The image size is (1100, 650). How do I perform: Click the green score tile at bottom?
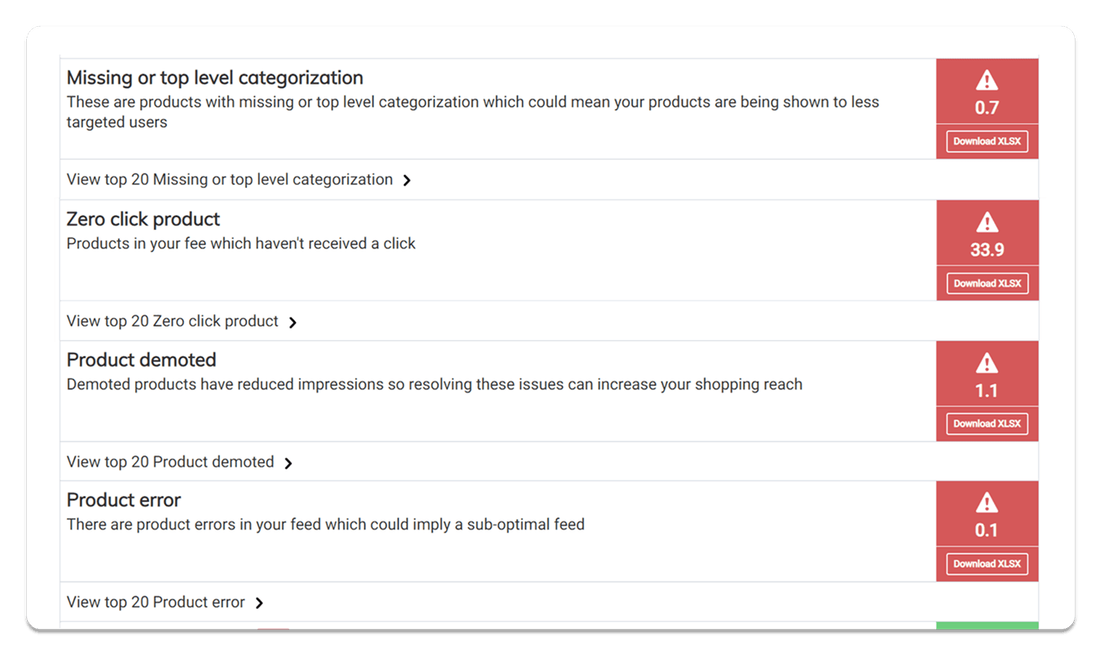point(987,625)
